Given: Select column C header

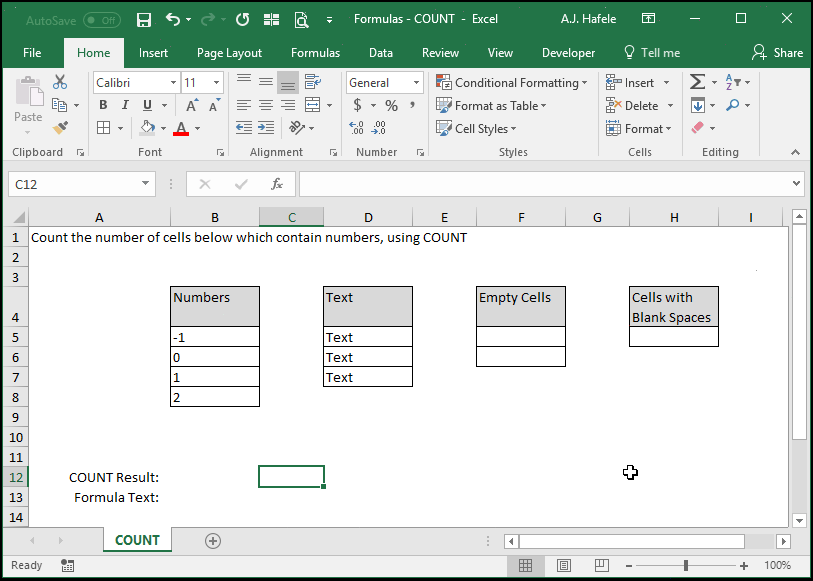Looking at the screenshot, I should pyautogui.click(x=291, y=217).
